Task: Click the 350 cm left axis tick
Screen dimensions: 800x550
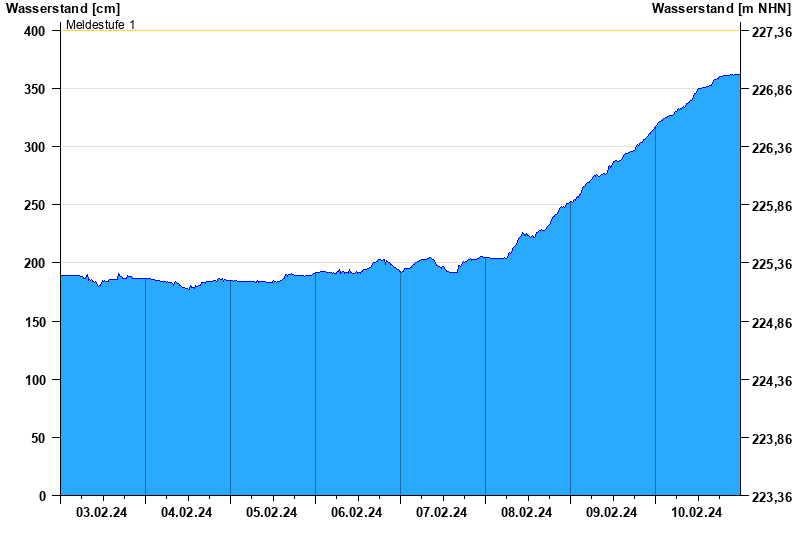Action: click(x=35, y=89)
